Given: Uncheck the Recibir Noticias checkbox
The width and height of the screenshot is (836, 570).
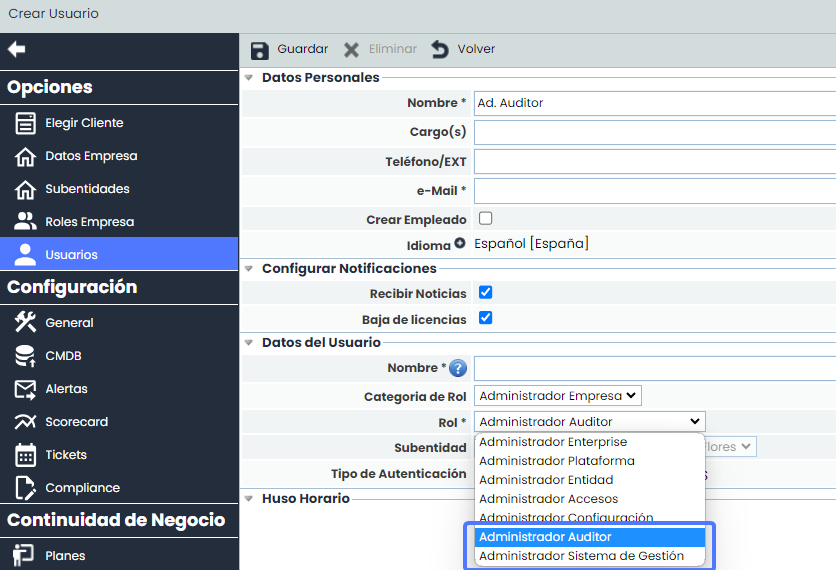Looking at the screenshot, I should (486, 293).
